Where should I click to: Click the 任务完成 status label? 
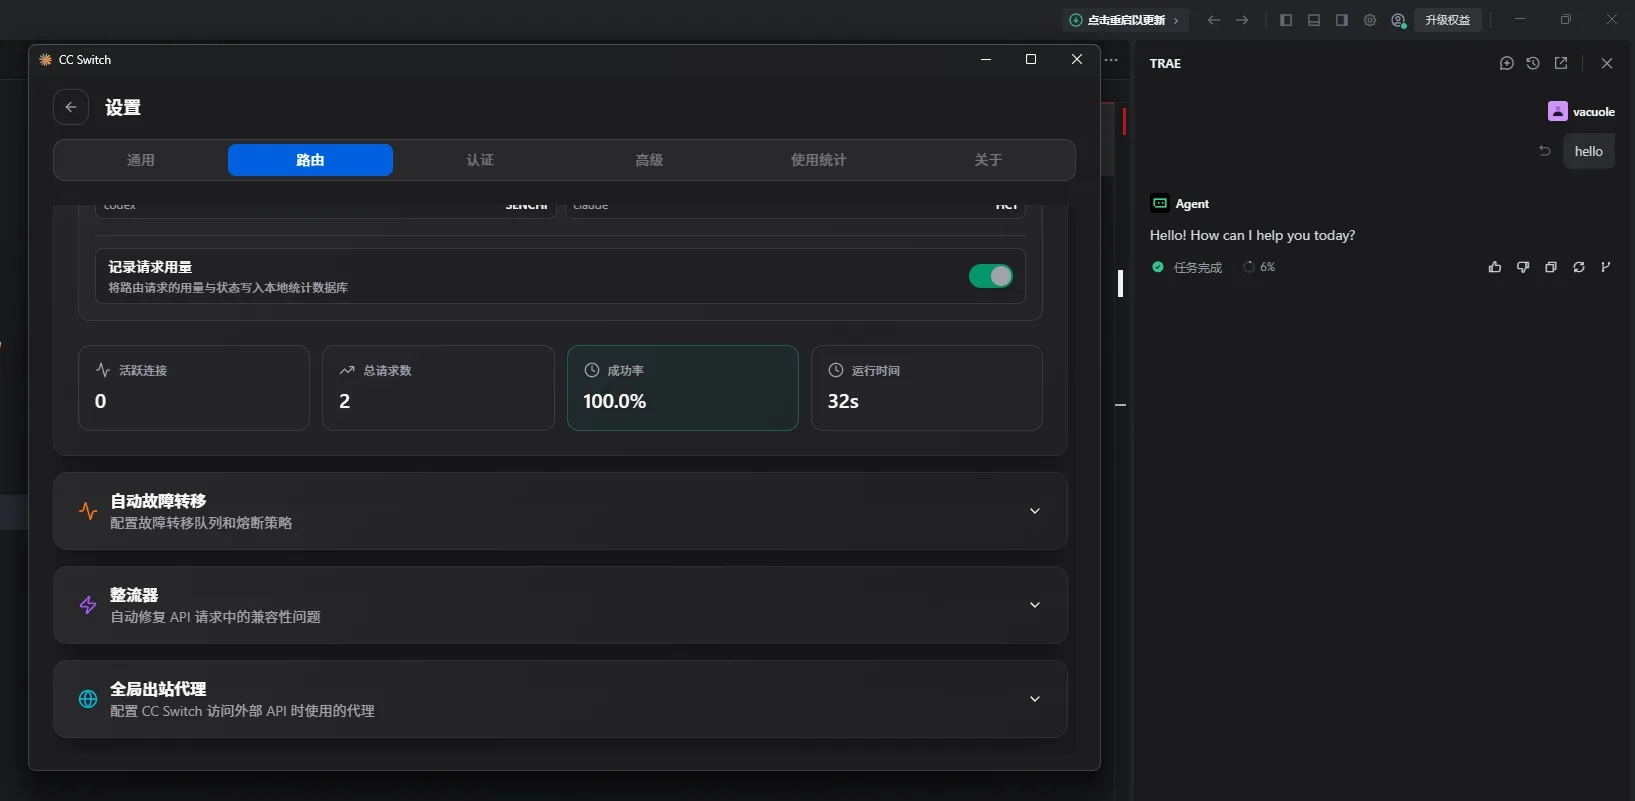coord(1197,267)
